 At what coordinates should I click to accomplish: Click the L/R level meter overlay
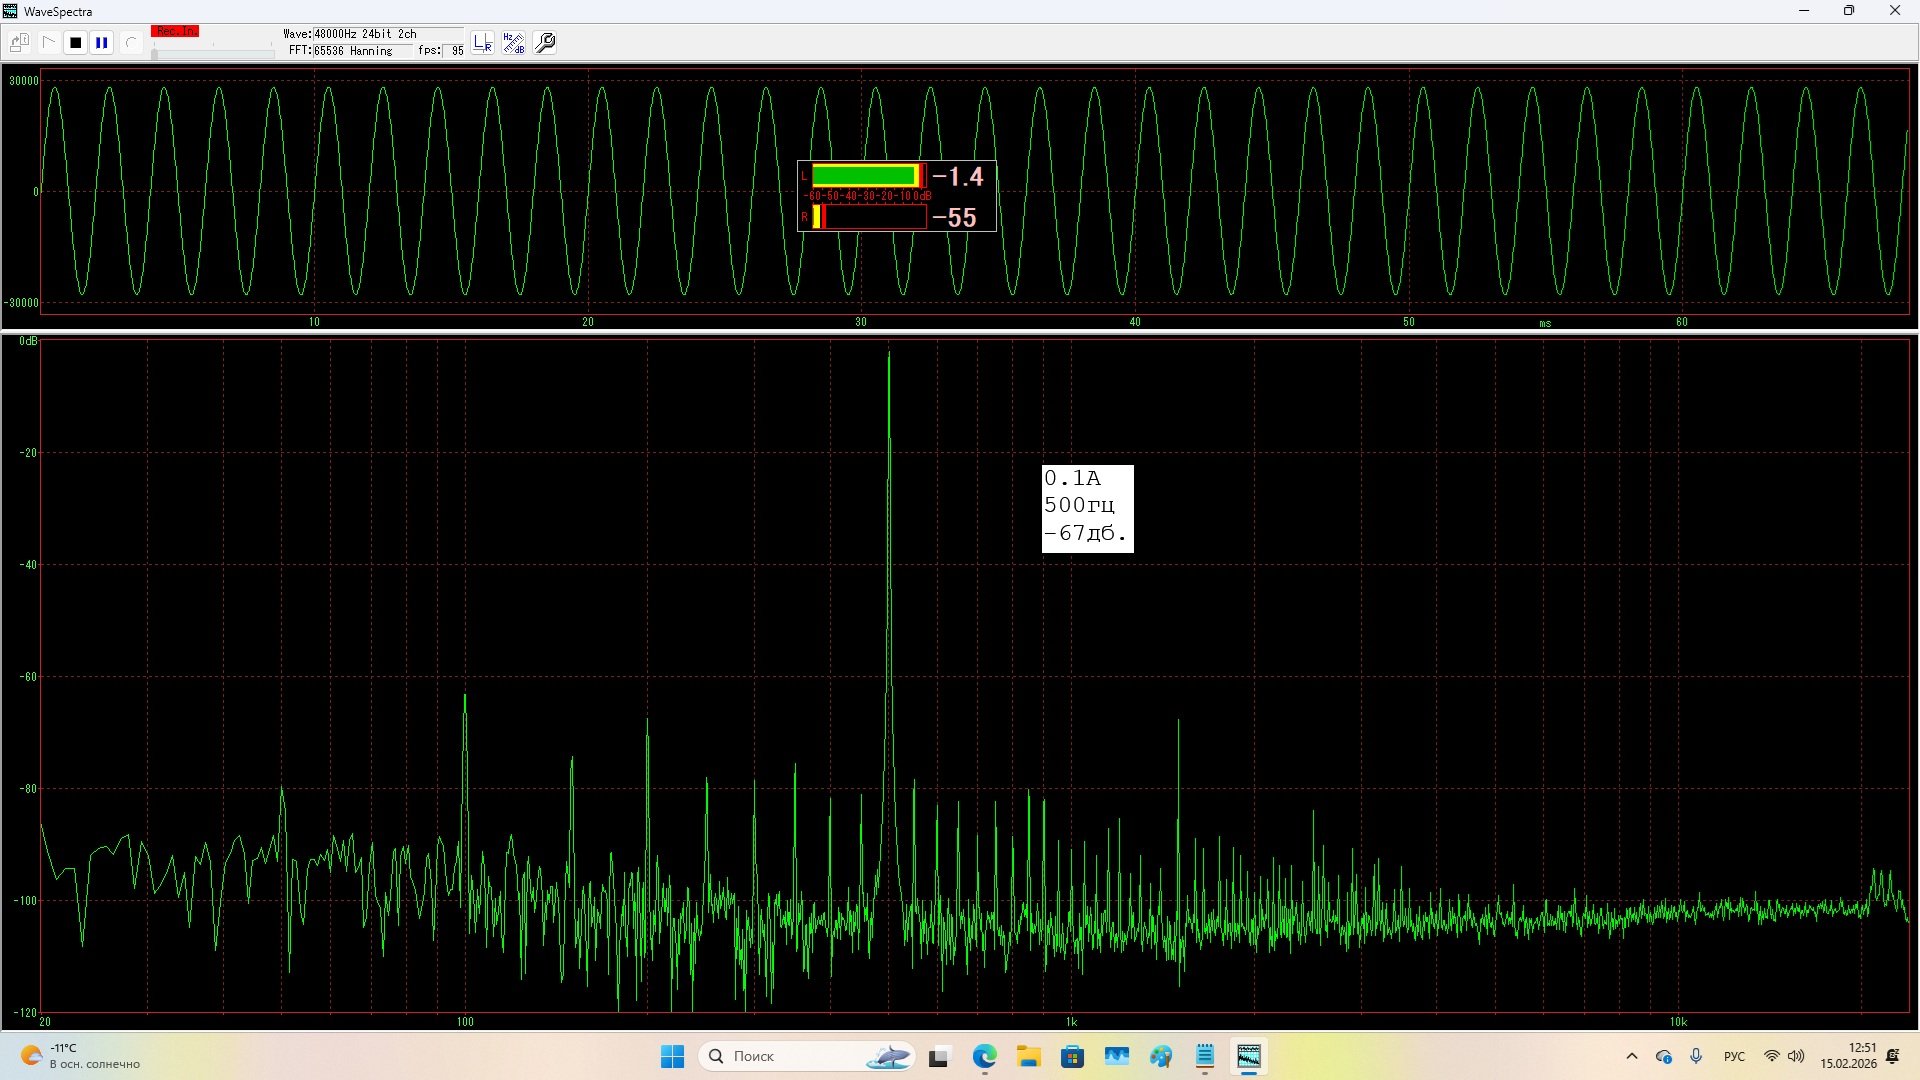point(896,196)
